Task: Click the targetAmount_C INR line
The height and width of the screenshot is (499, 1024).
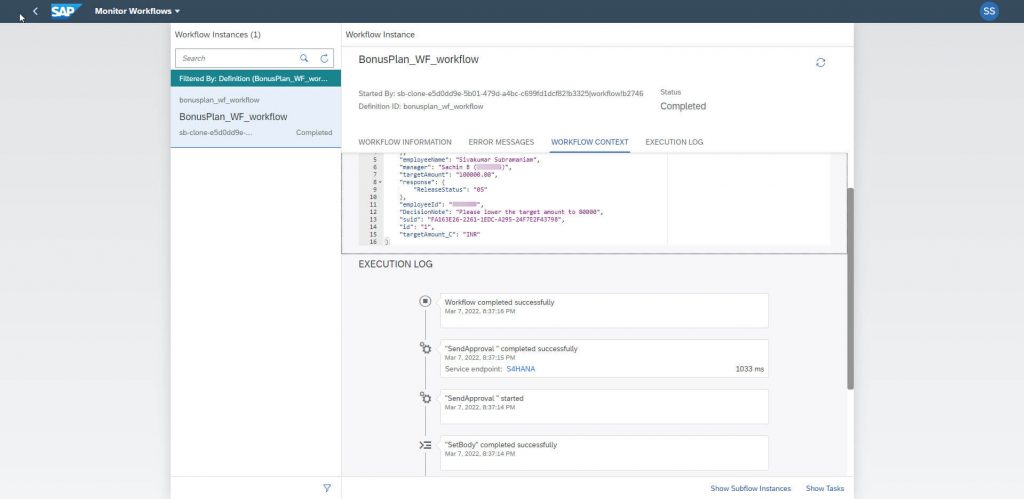Action: point(440,234)
